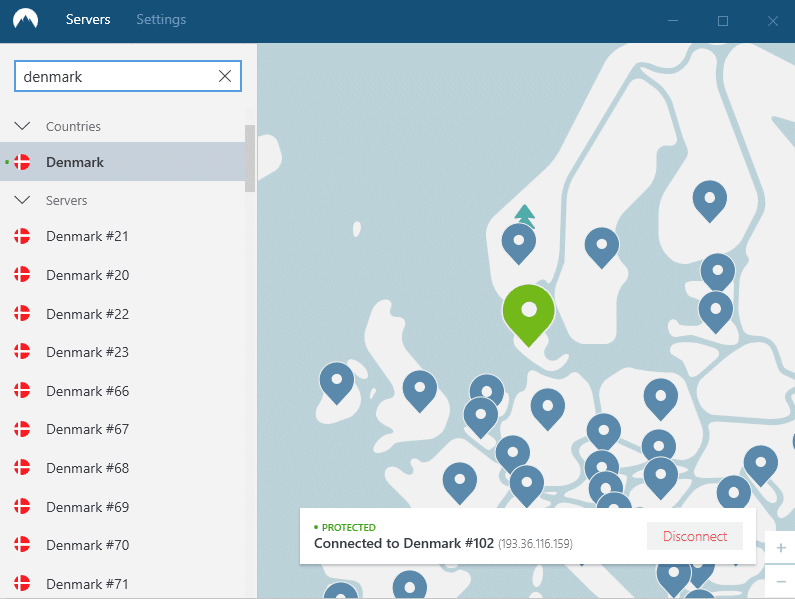Connect to Denmark #68 server
The width and height of the screenshot is (795, 599).
(x=123, y=468)
